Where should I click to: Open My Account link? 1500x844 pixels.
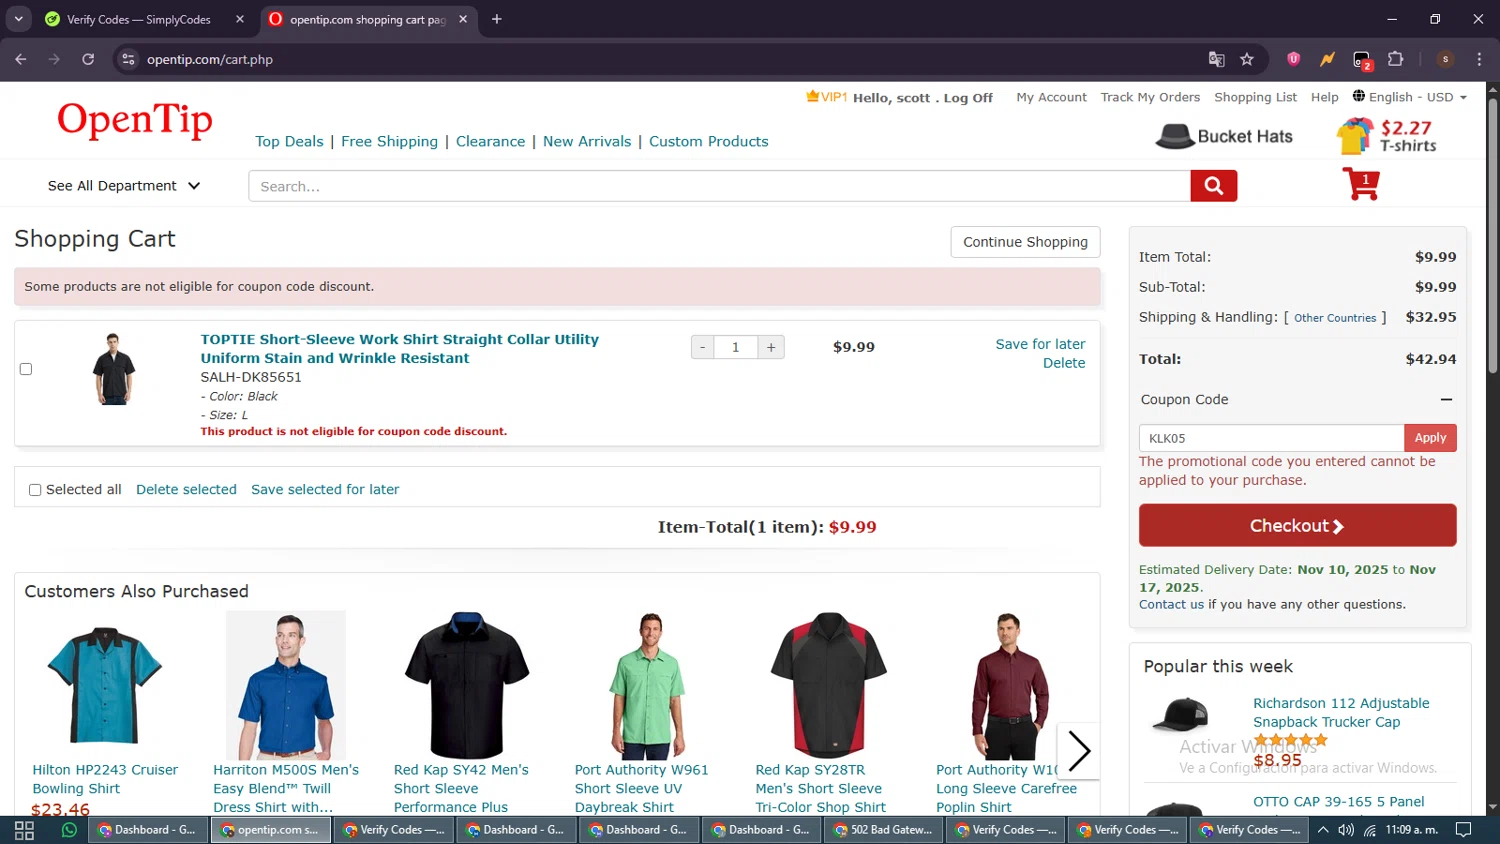[x=1051, y=97]
